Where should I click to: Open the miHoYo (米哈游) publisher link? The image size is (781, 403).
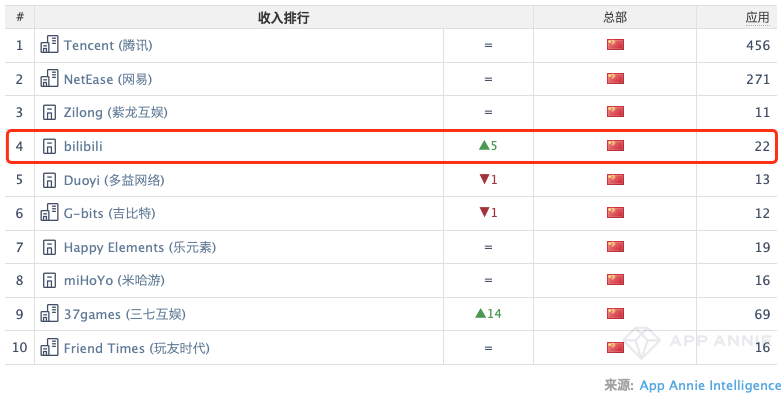[114, 280]
